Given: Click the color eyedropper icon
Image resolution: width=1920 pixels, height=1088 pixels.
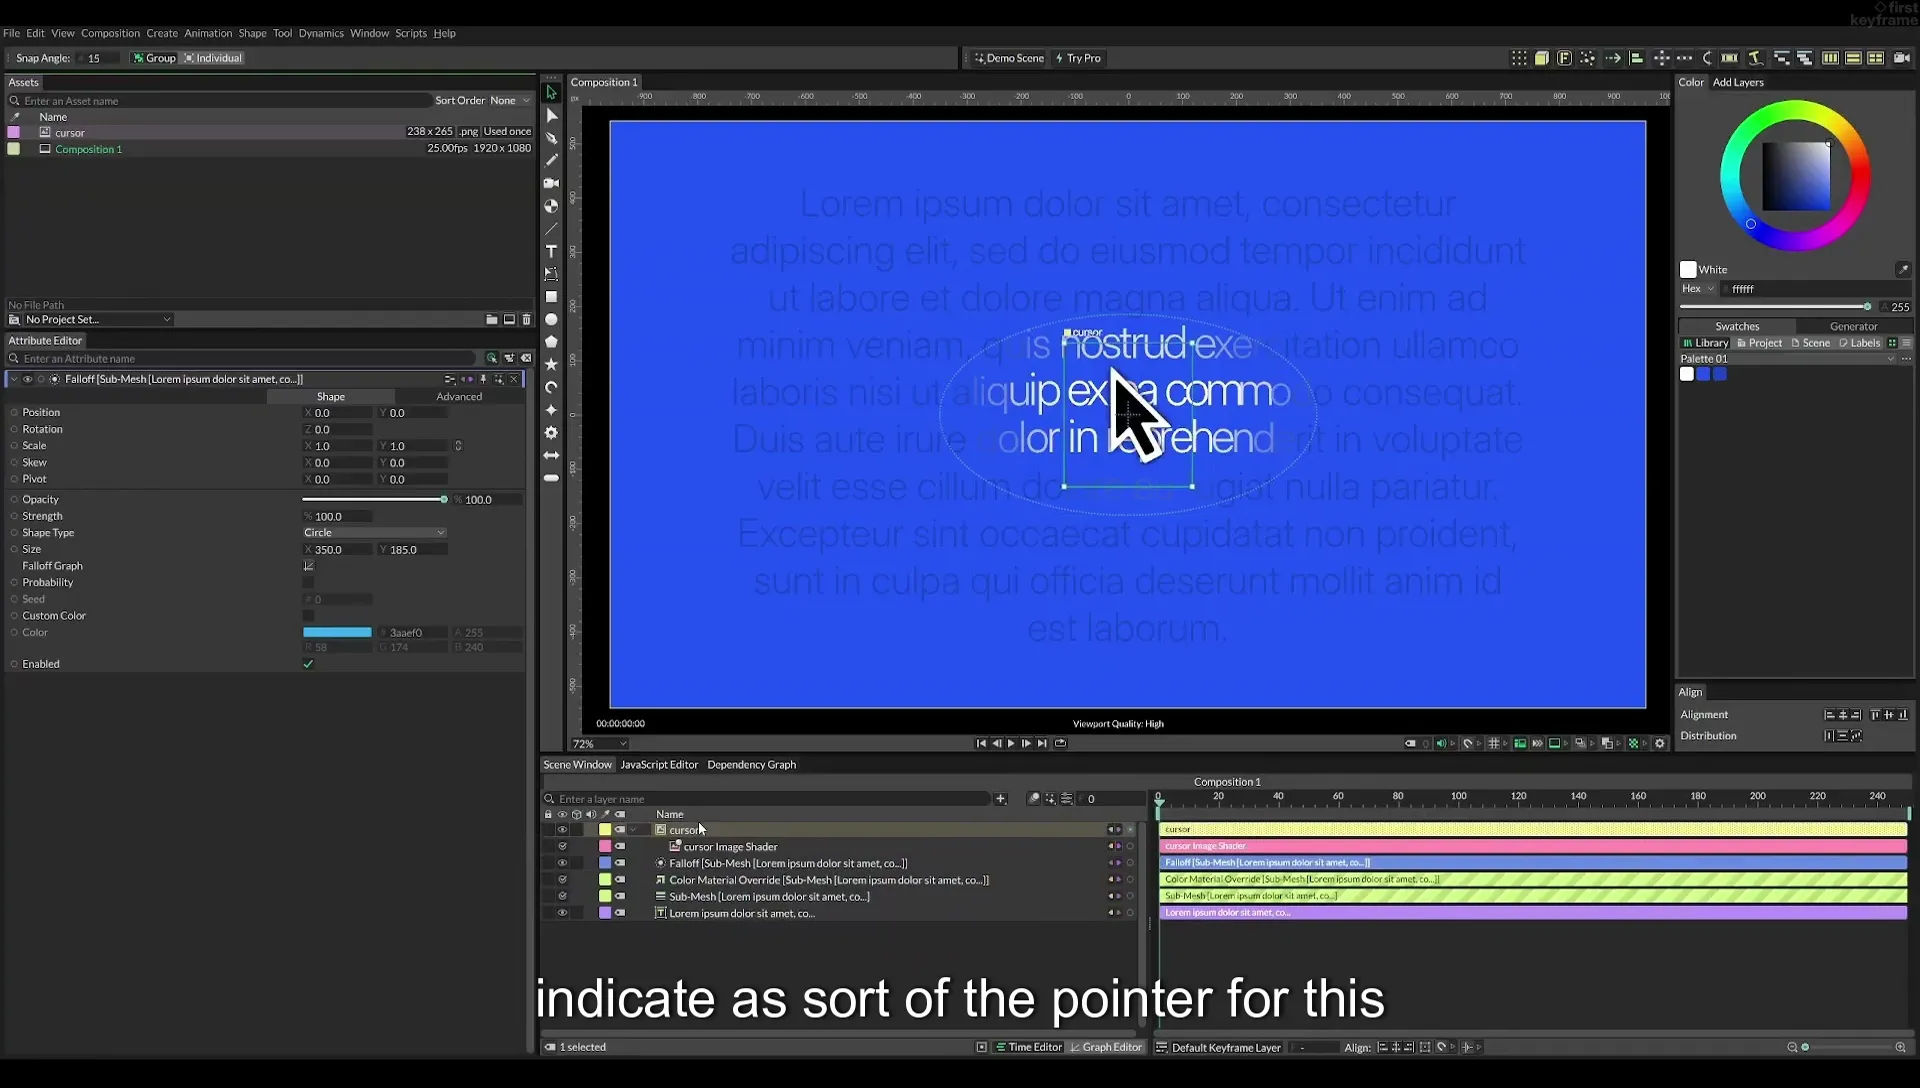Looking at the screenshot, I should [1902, 269].
